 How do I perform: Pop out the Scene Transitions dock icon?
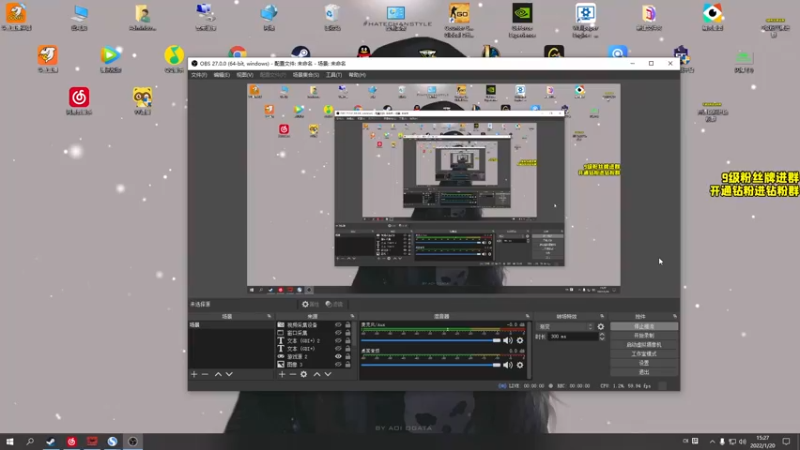pyautogui.click(x=602, y=316)
